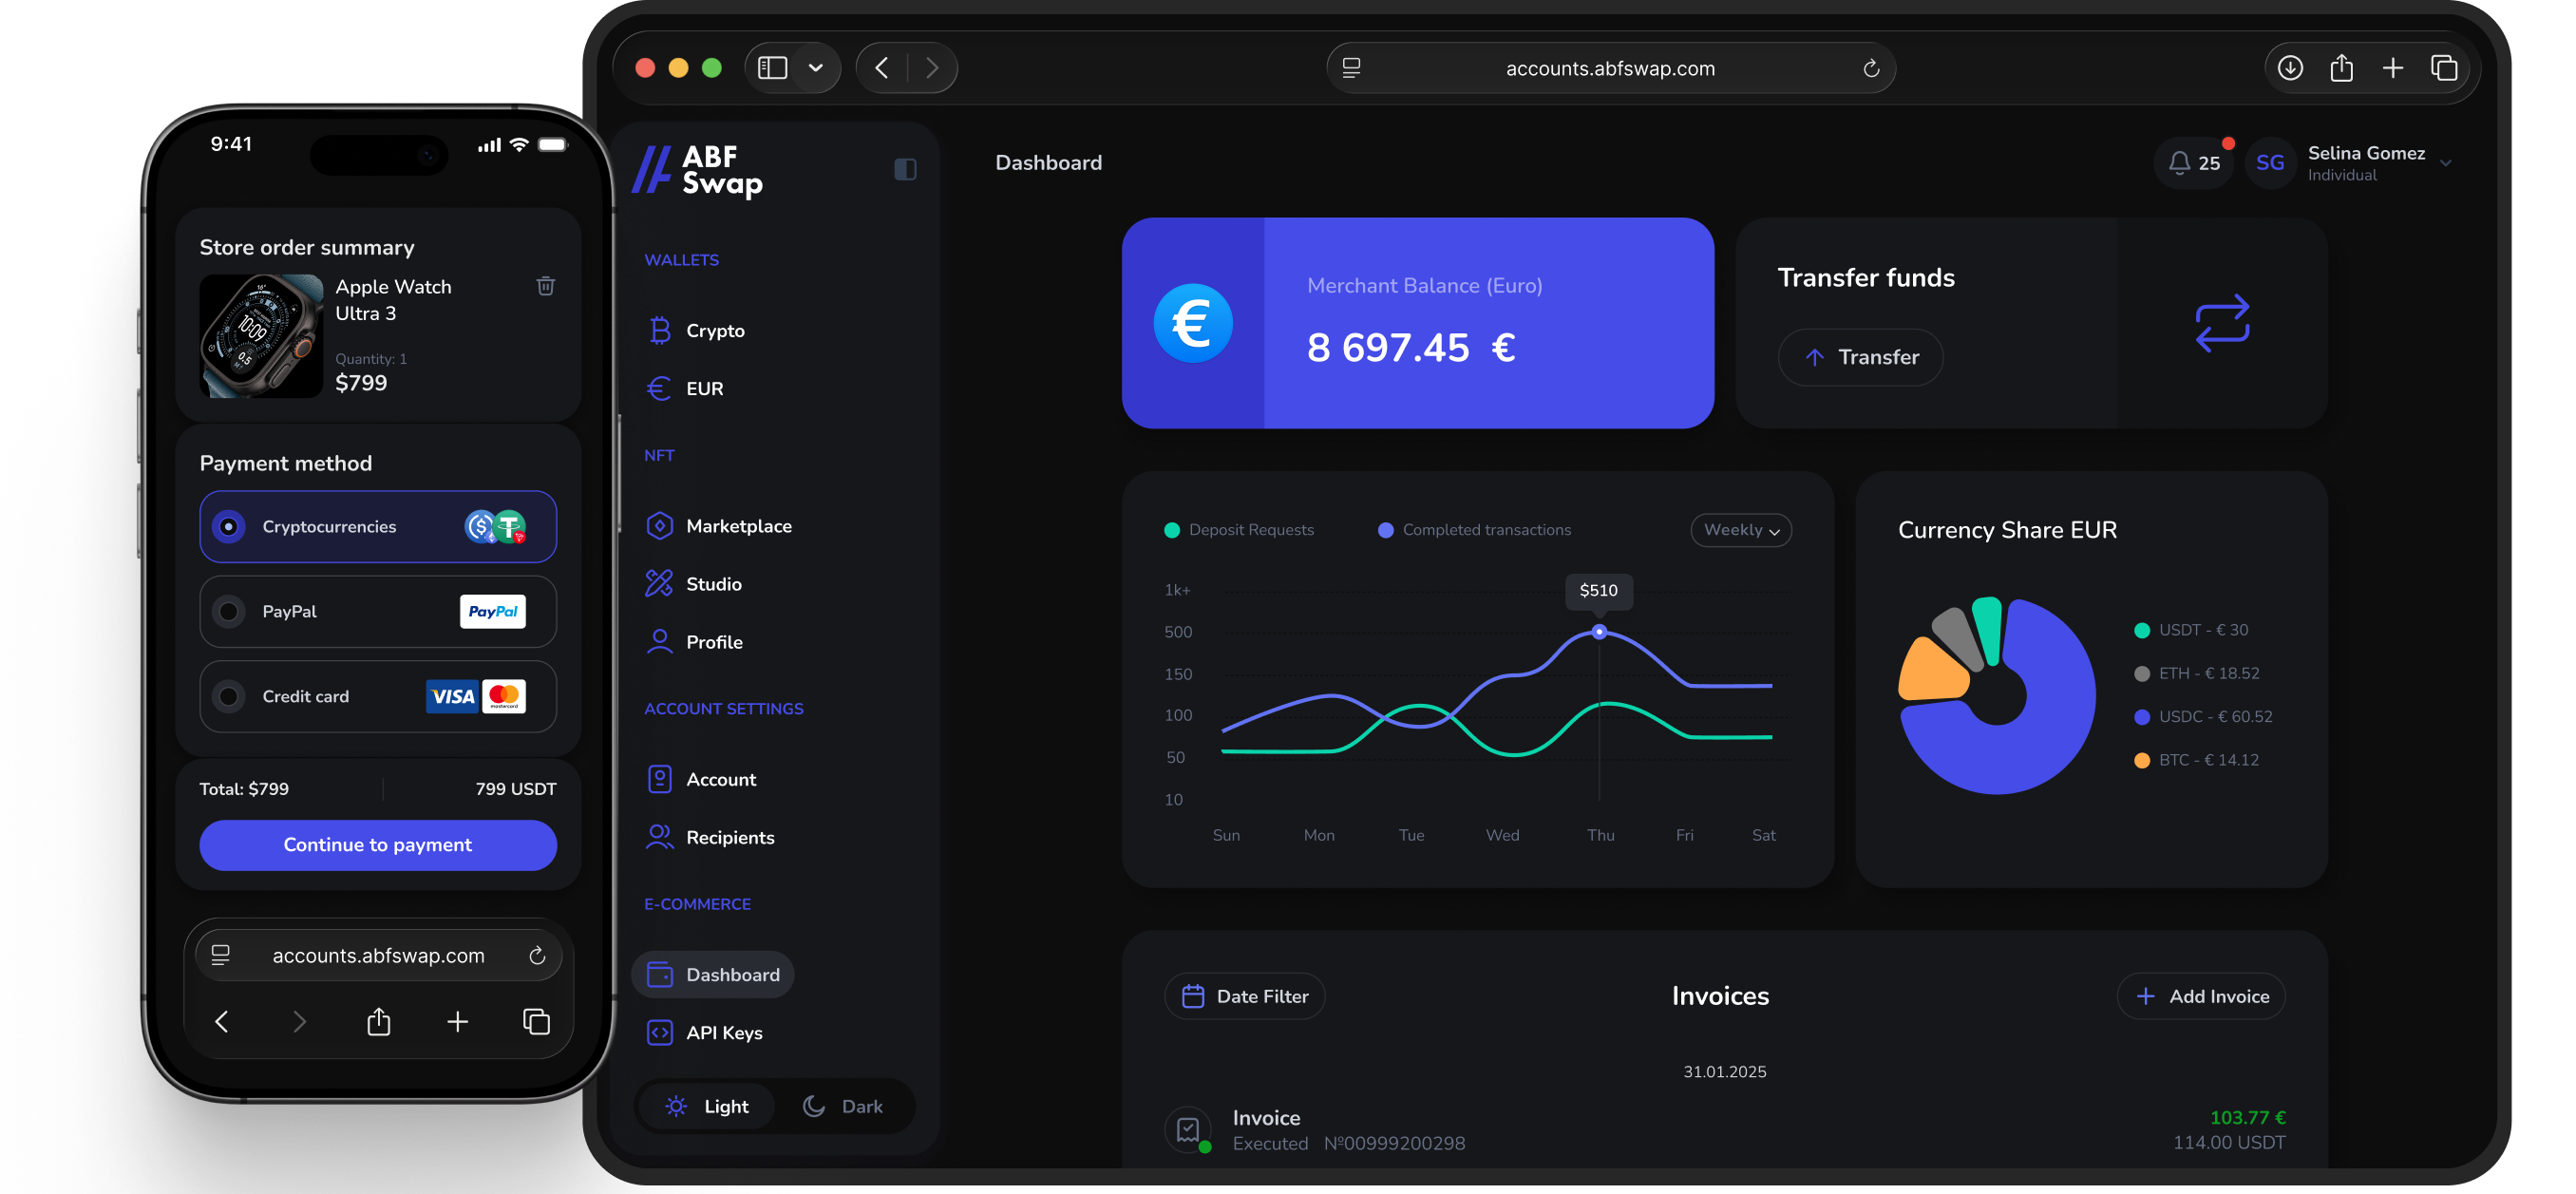The width and height of the screenshot is (2576, 1194).
Task: Click the 103.77 € invoice amount
Action: (x=2247, y=1117)
